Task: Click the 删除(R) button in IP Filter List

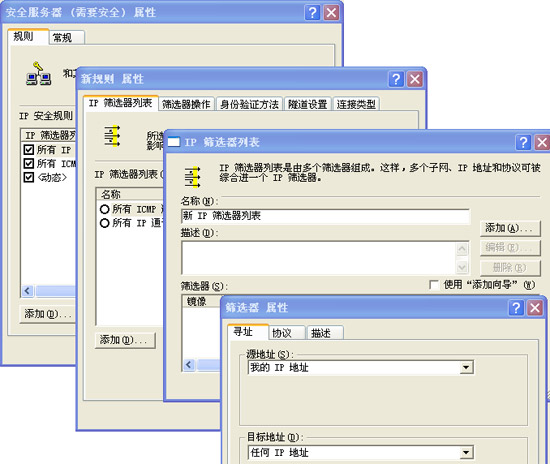Action: (510, 268)
